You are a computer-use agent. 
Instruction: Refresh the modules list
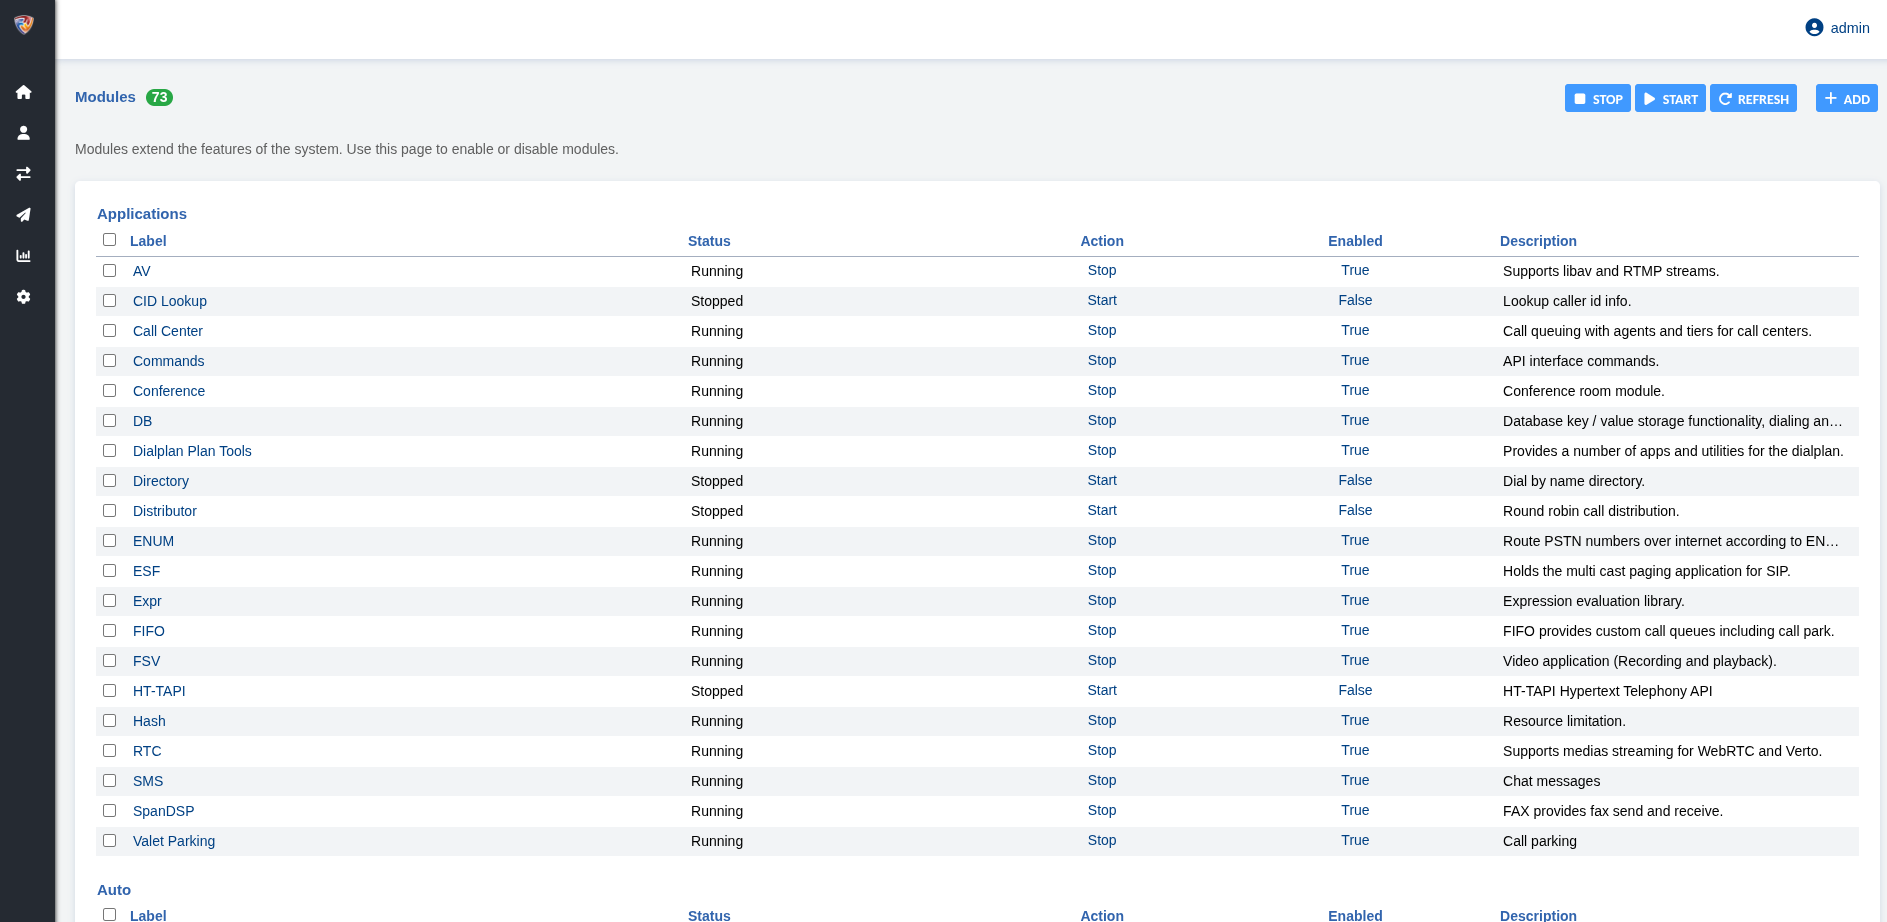click(1753, 99)
